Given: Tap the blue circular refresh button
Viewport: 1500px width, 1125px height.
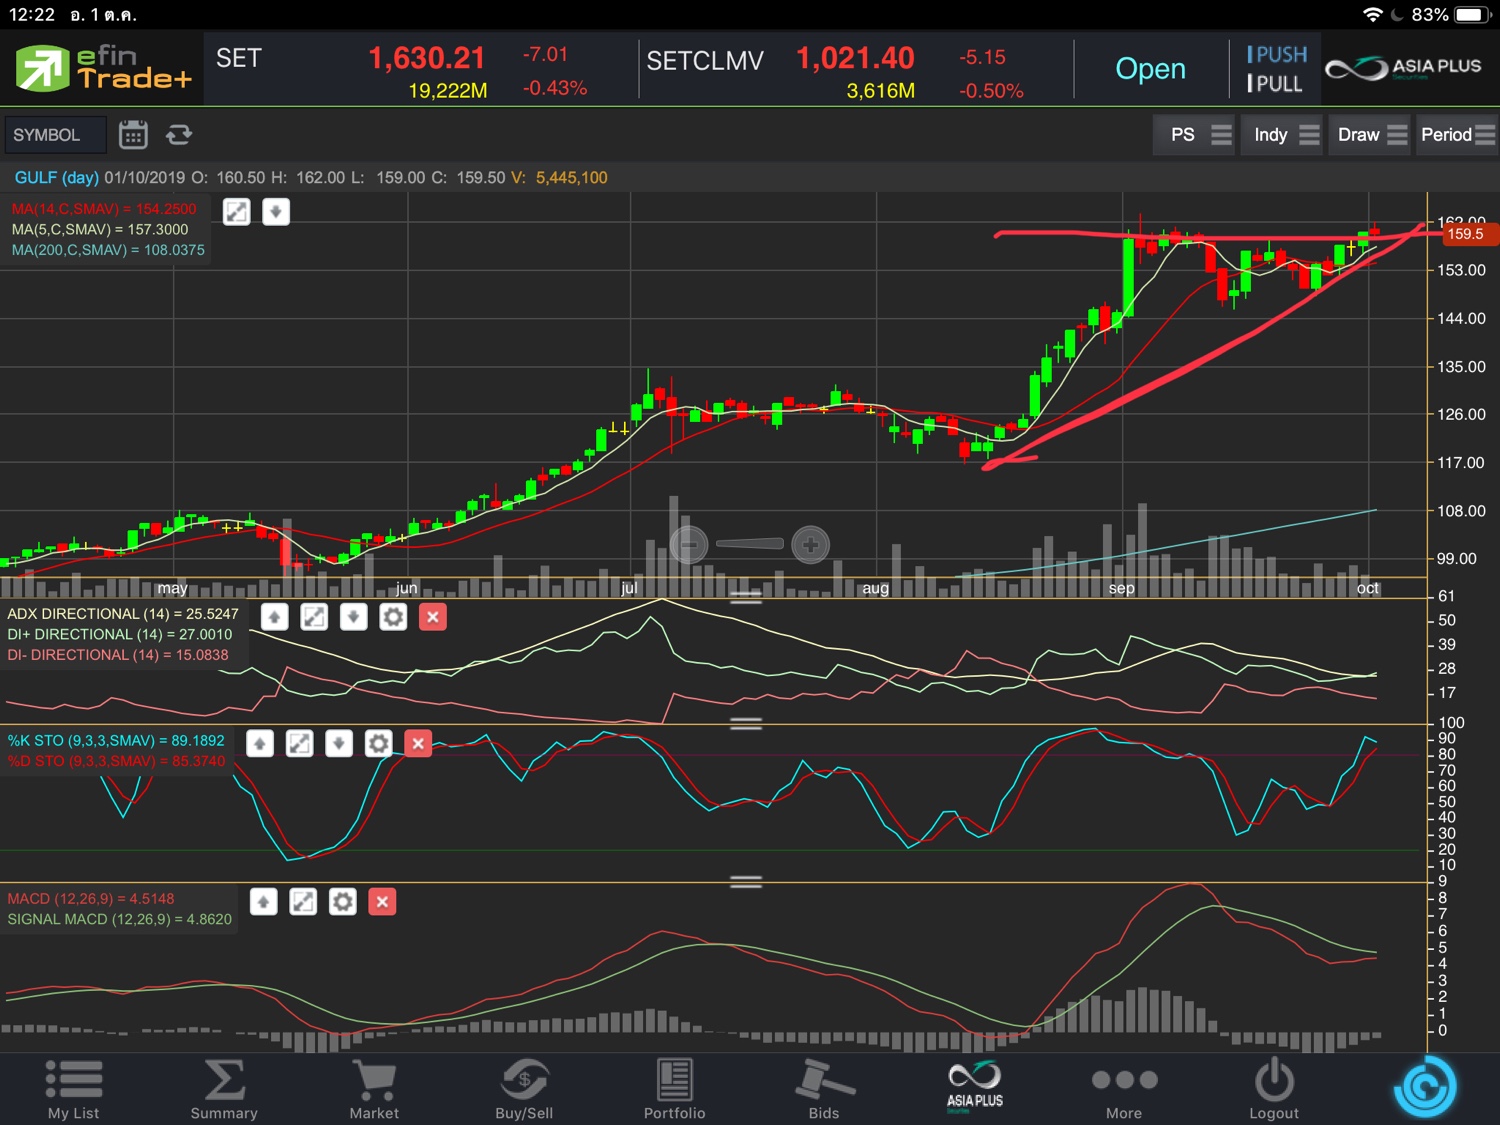Looking at the screenshot, I should [1425, 1087].
